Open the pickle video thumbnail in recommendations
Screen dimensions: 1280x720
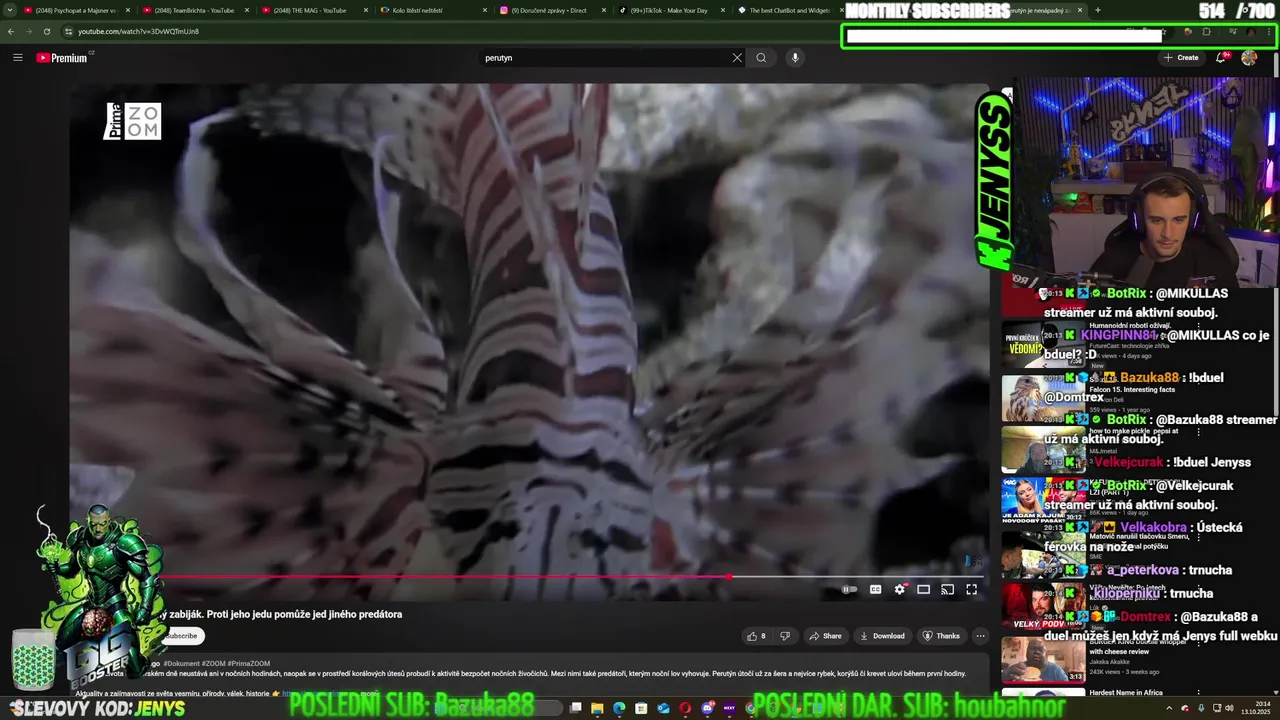(x=1044, y=450)
